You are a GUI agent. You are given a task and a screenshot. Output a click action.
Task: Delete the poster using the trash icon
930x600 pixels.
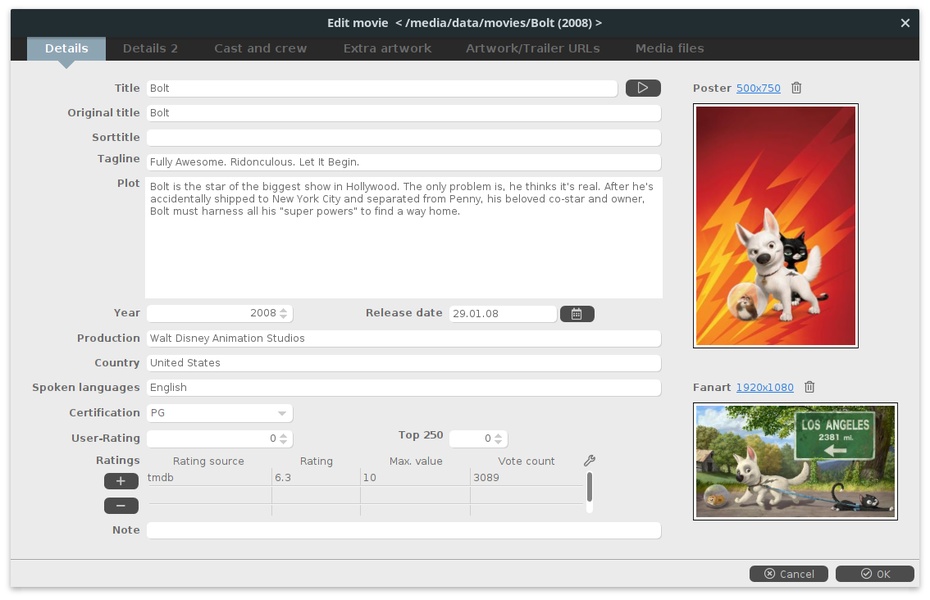pyautogui.click(x=796, y=88)
